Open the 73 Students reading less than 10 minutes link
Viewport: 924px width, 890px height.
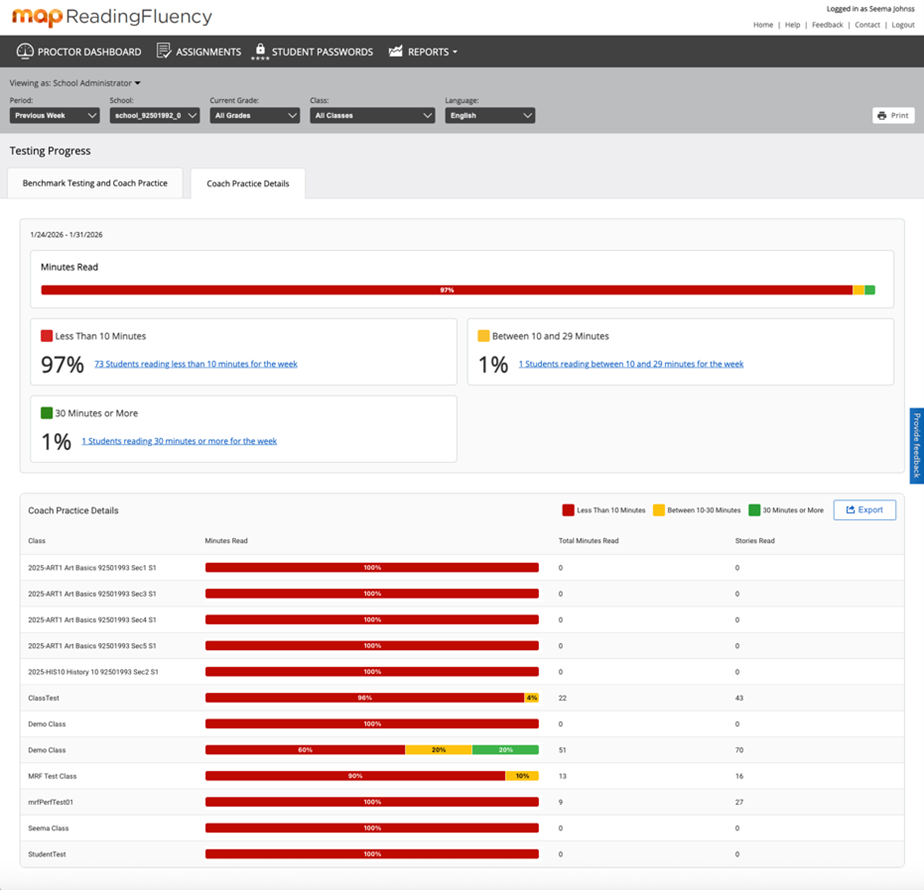(x=195, y=364)
